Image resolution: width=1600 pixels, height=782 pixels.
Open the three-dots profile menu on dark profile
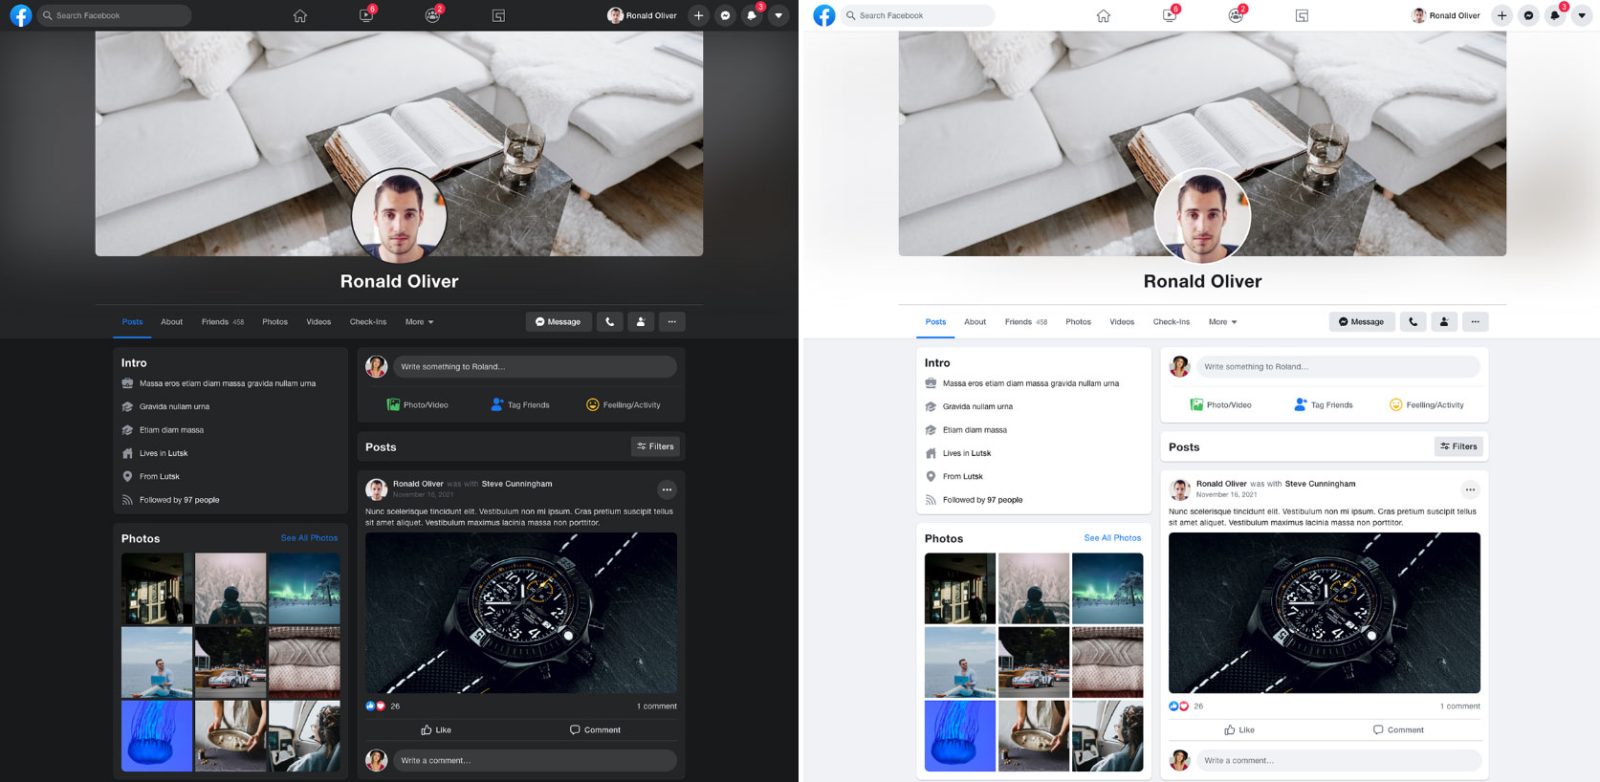(672, 322)
